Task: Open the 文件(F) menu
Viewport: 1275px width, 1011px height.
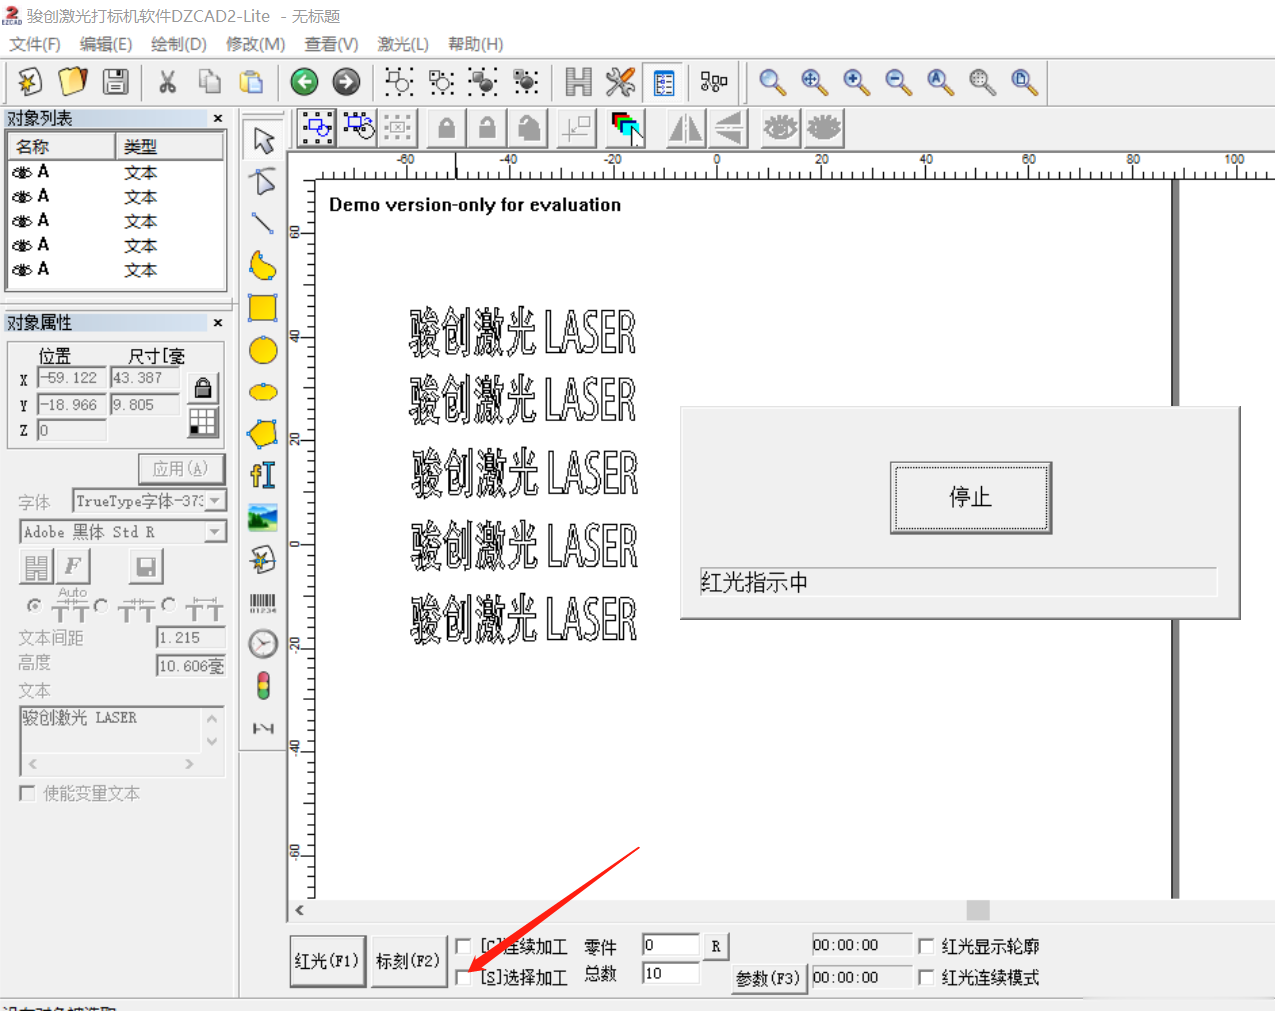Action: coord(35,44)
